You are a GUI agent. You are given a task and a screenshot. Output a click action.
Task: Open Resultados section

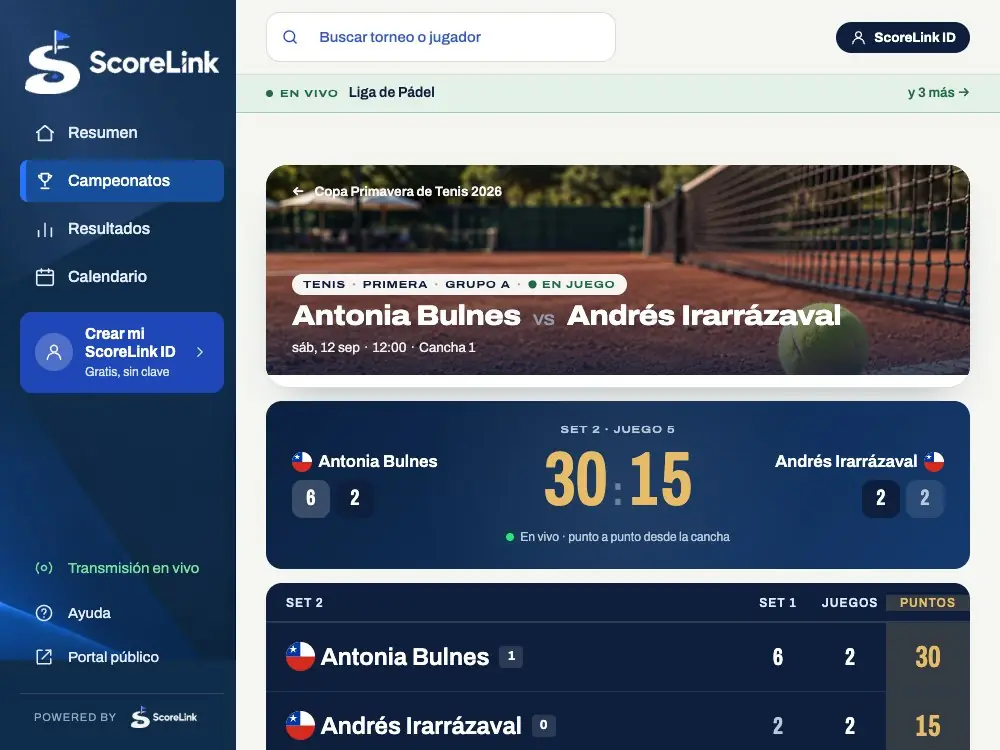click(x=122, y=229)
